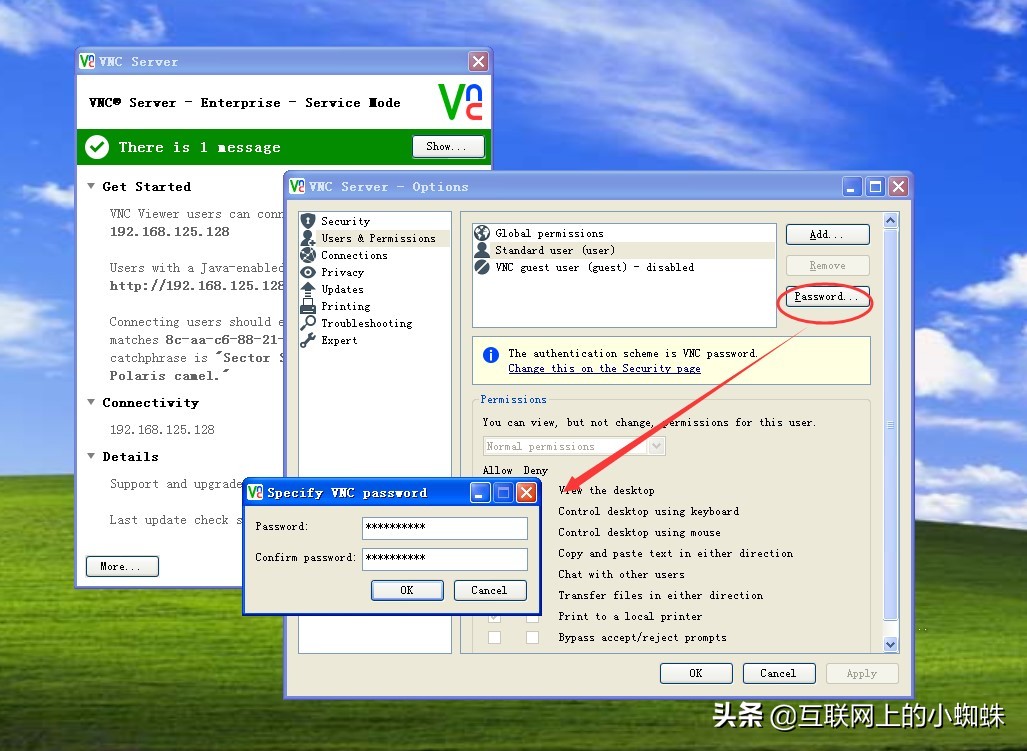The image size is (1027, 751).
Task: Click the Users & Permissions person icon
Action: click(308, 238)
